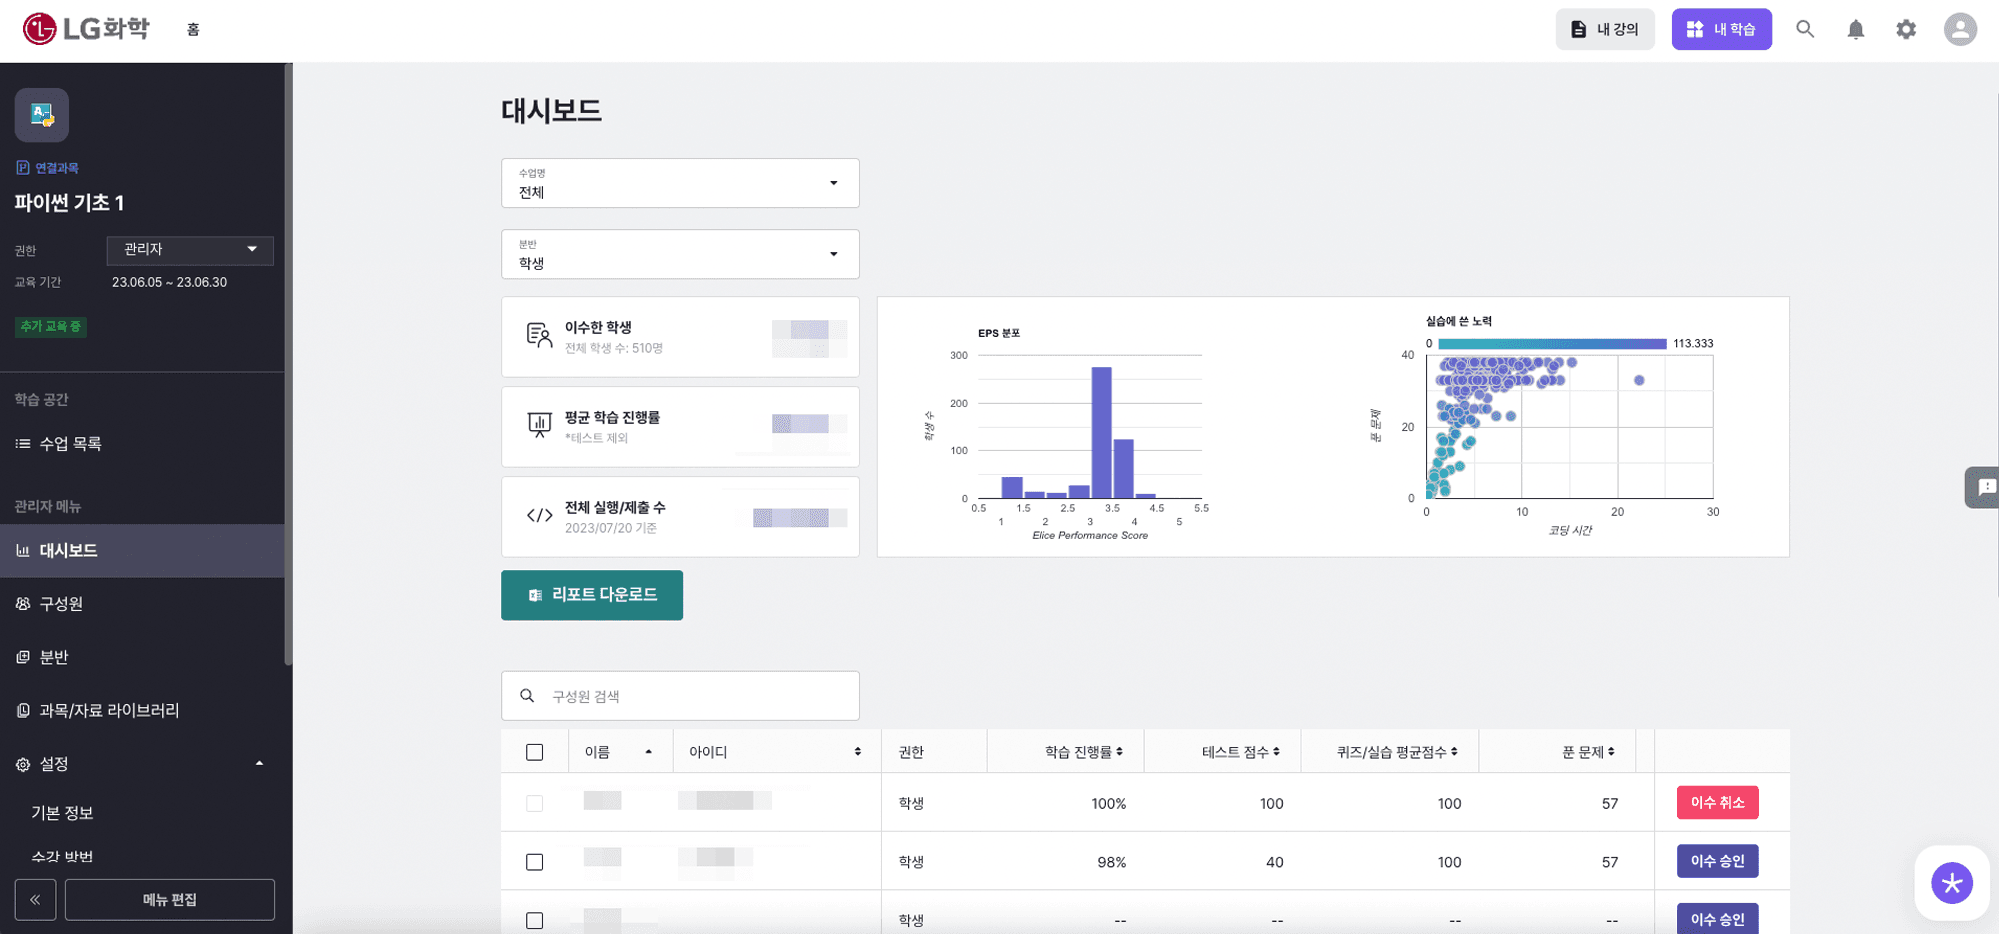1999x934 pixels.
Task: Sort by 아이디 column arrows
Action: pos(858,752)
